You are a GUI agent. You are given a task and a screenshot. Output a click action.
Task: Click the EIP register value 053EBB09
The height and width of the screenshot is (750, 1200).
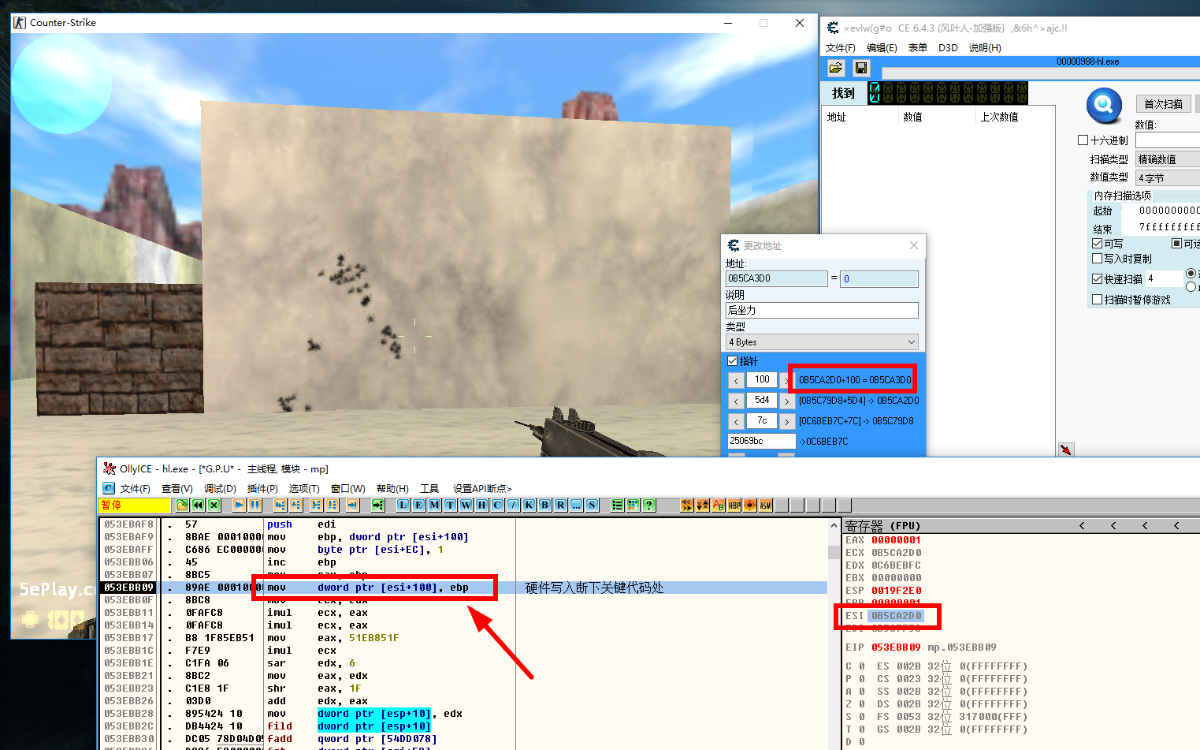pos(896,647)
